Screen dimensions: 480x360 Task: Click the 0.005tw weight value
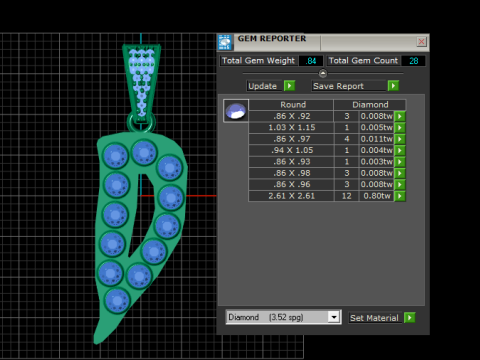tap(377, 128)
